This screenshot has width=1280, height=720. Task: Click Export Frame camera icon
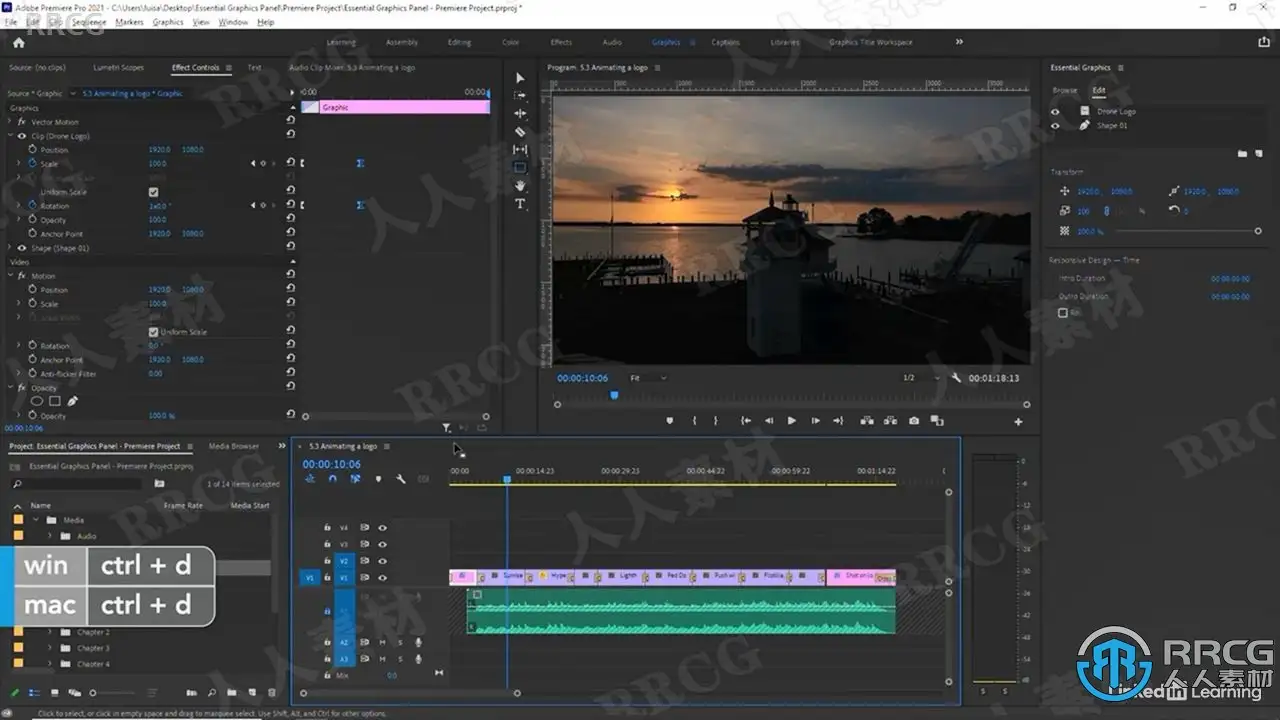(x=914, y=421)
